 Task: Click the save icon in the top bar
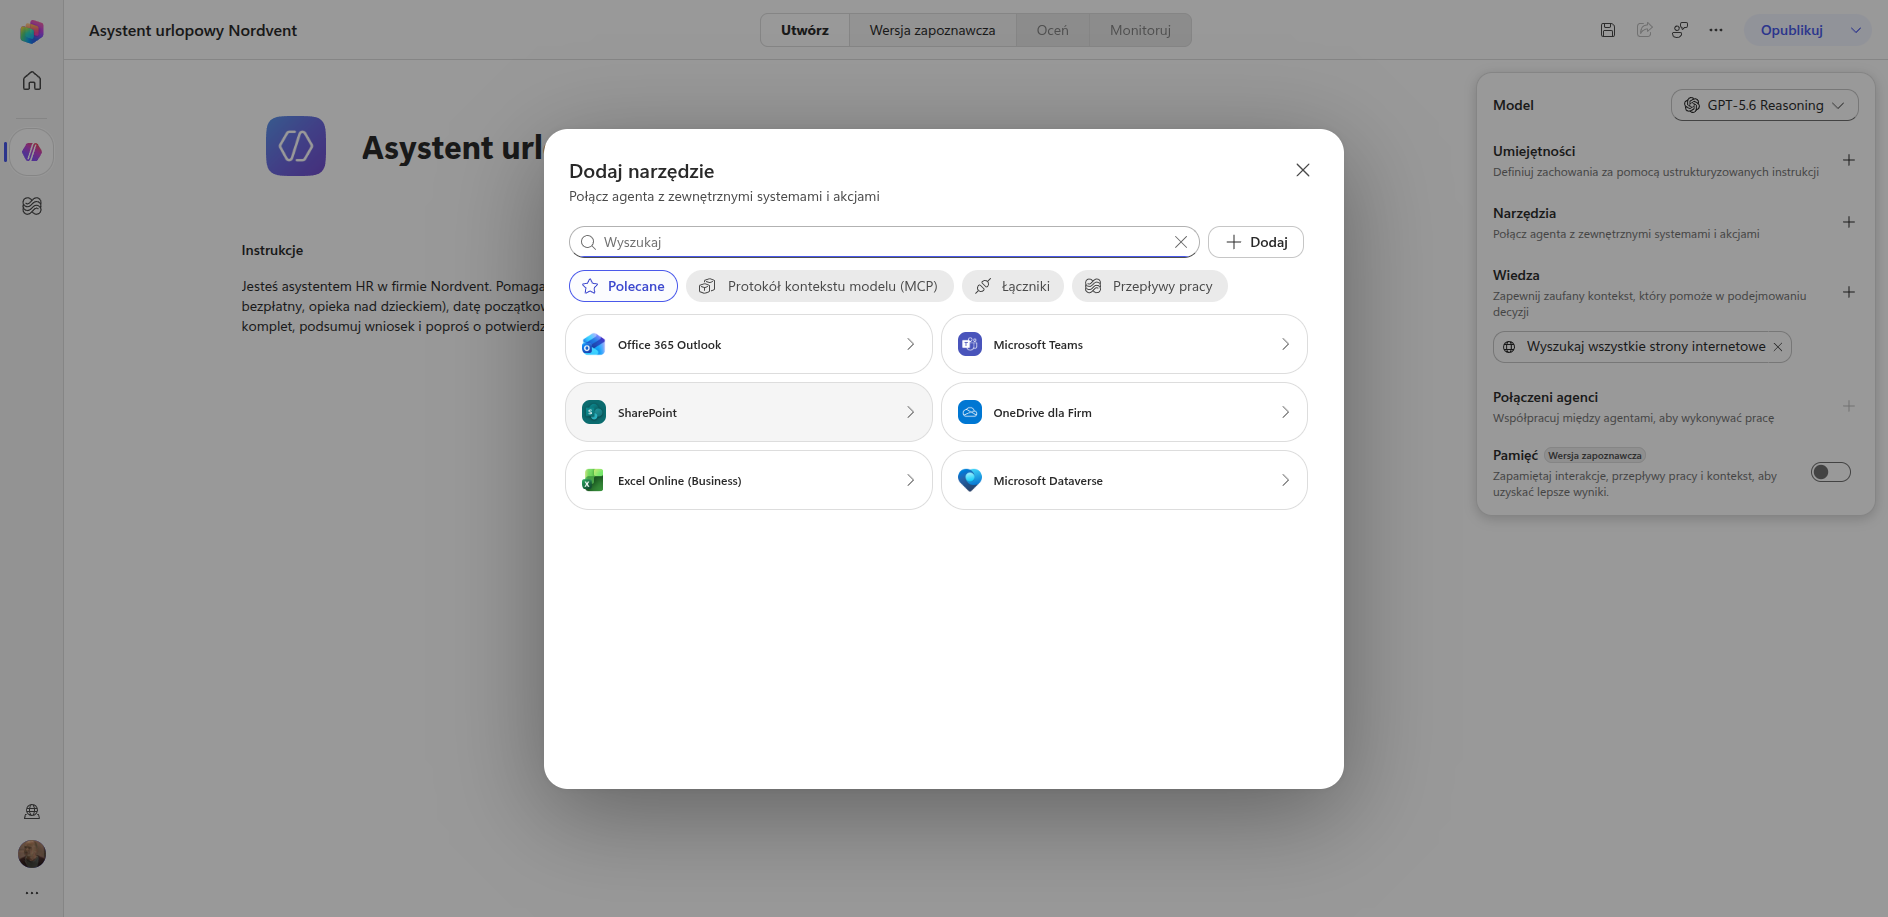click(1608, 30)
